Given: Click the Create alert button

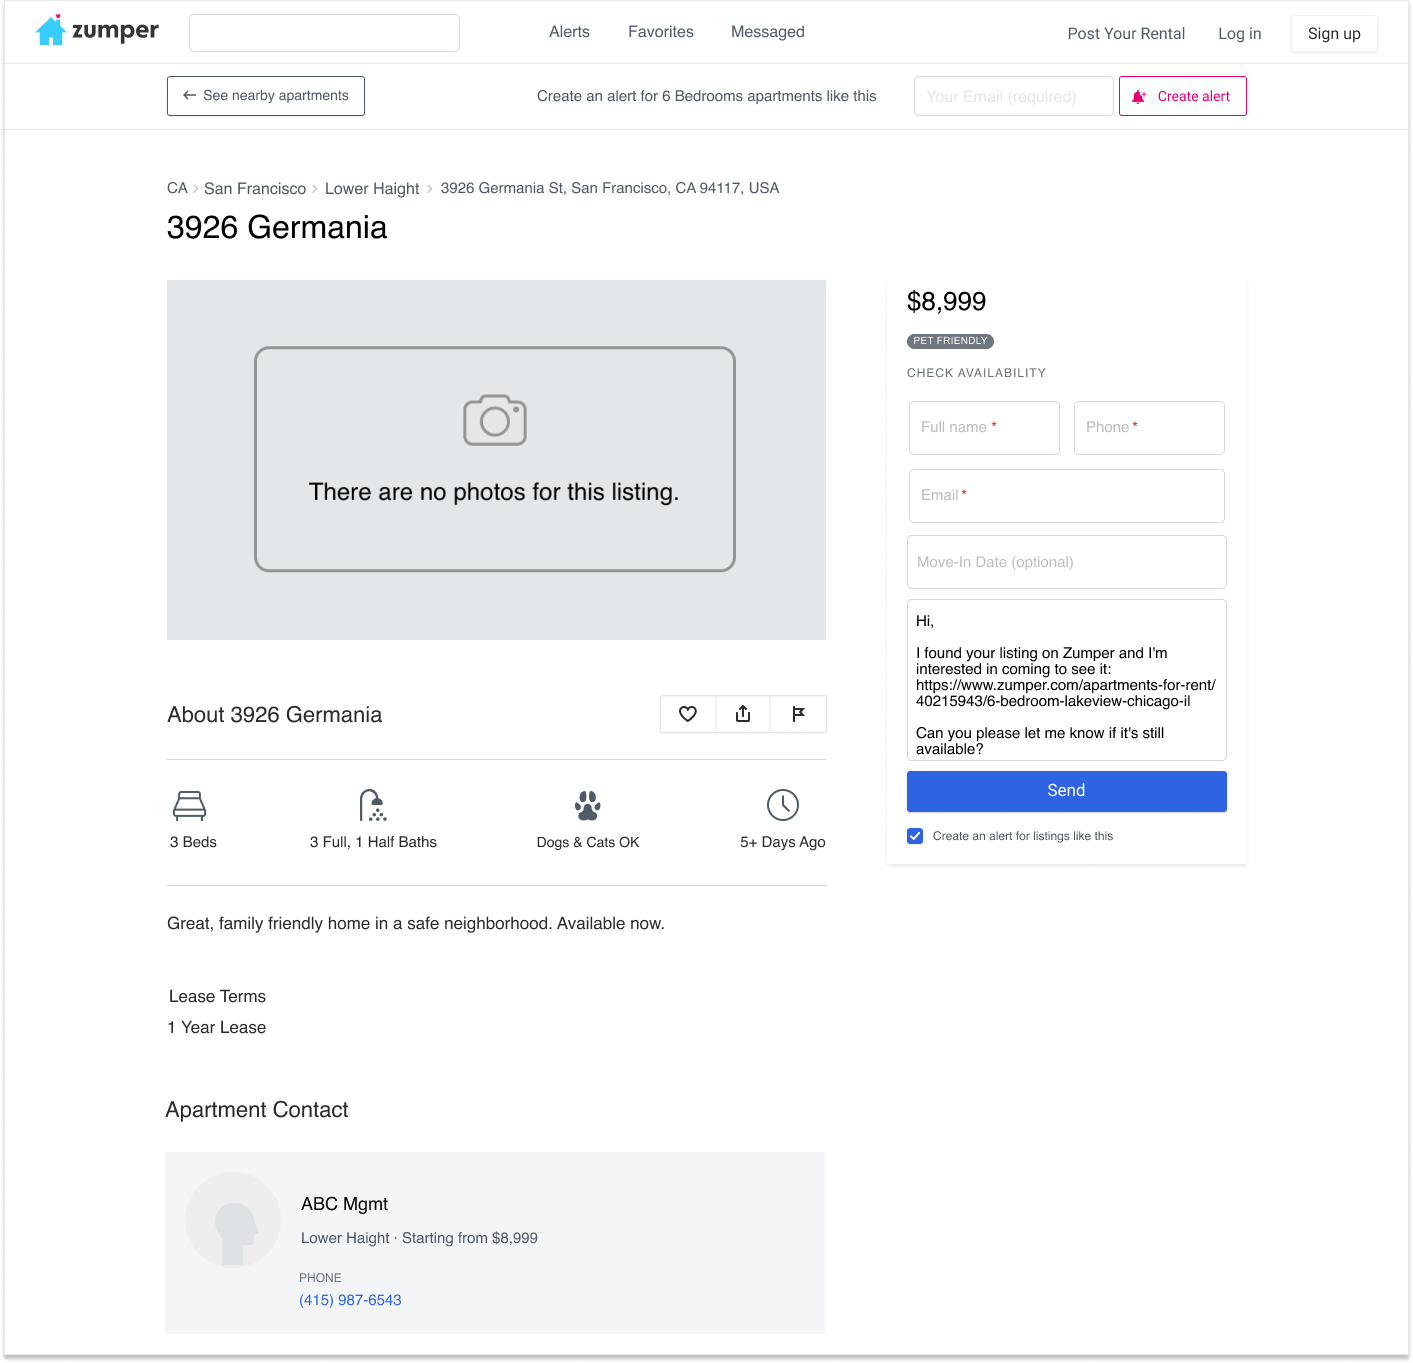Looking at the screenshot, I should coord(1182,96).
